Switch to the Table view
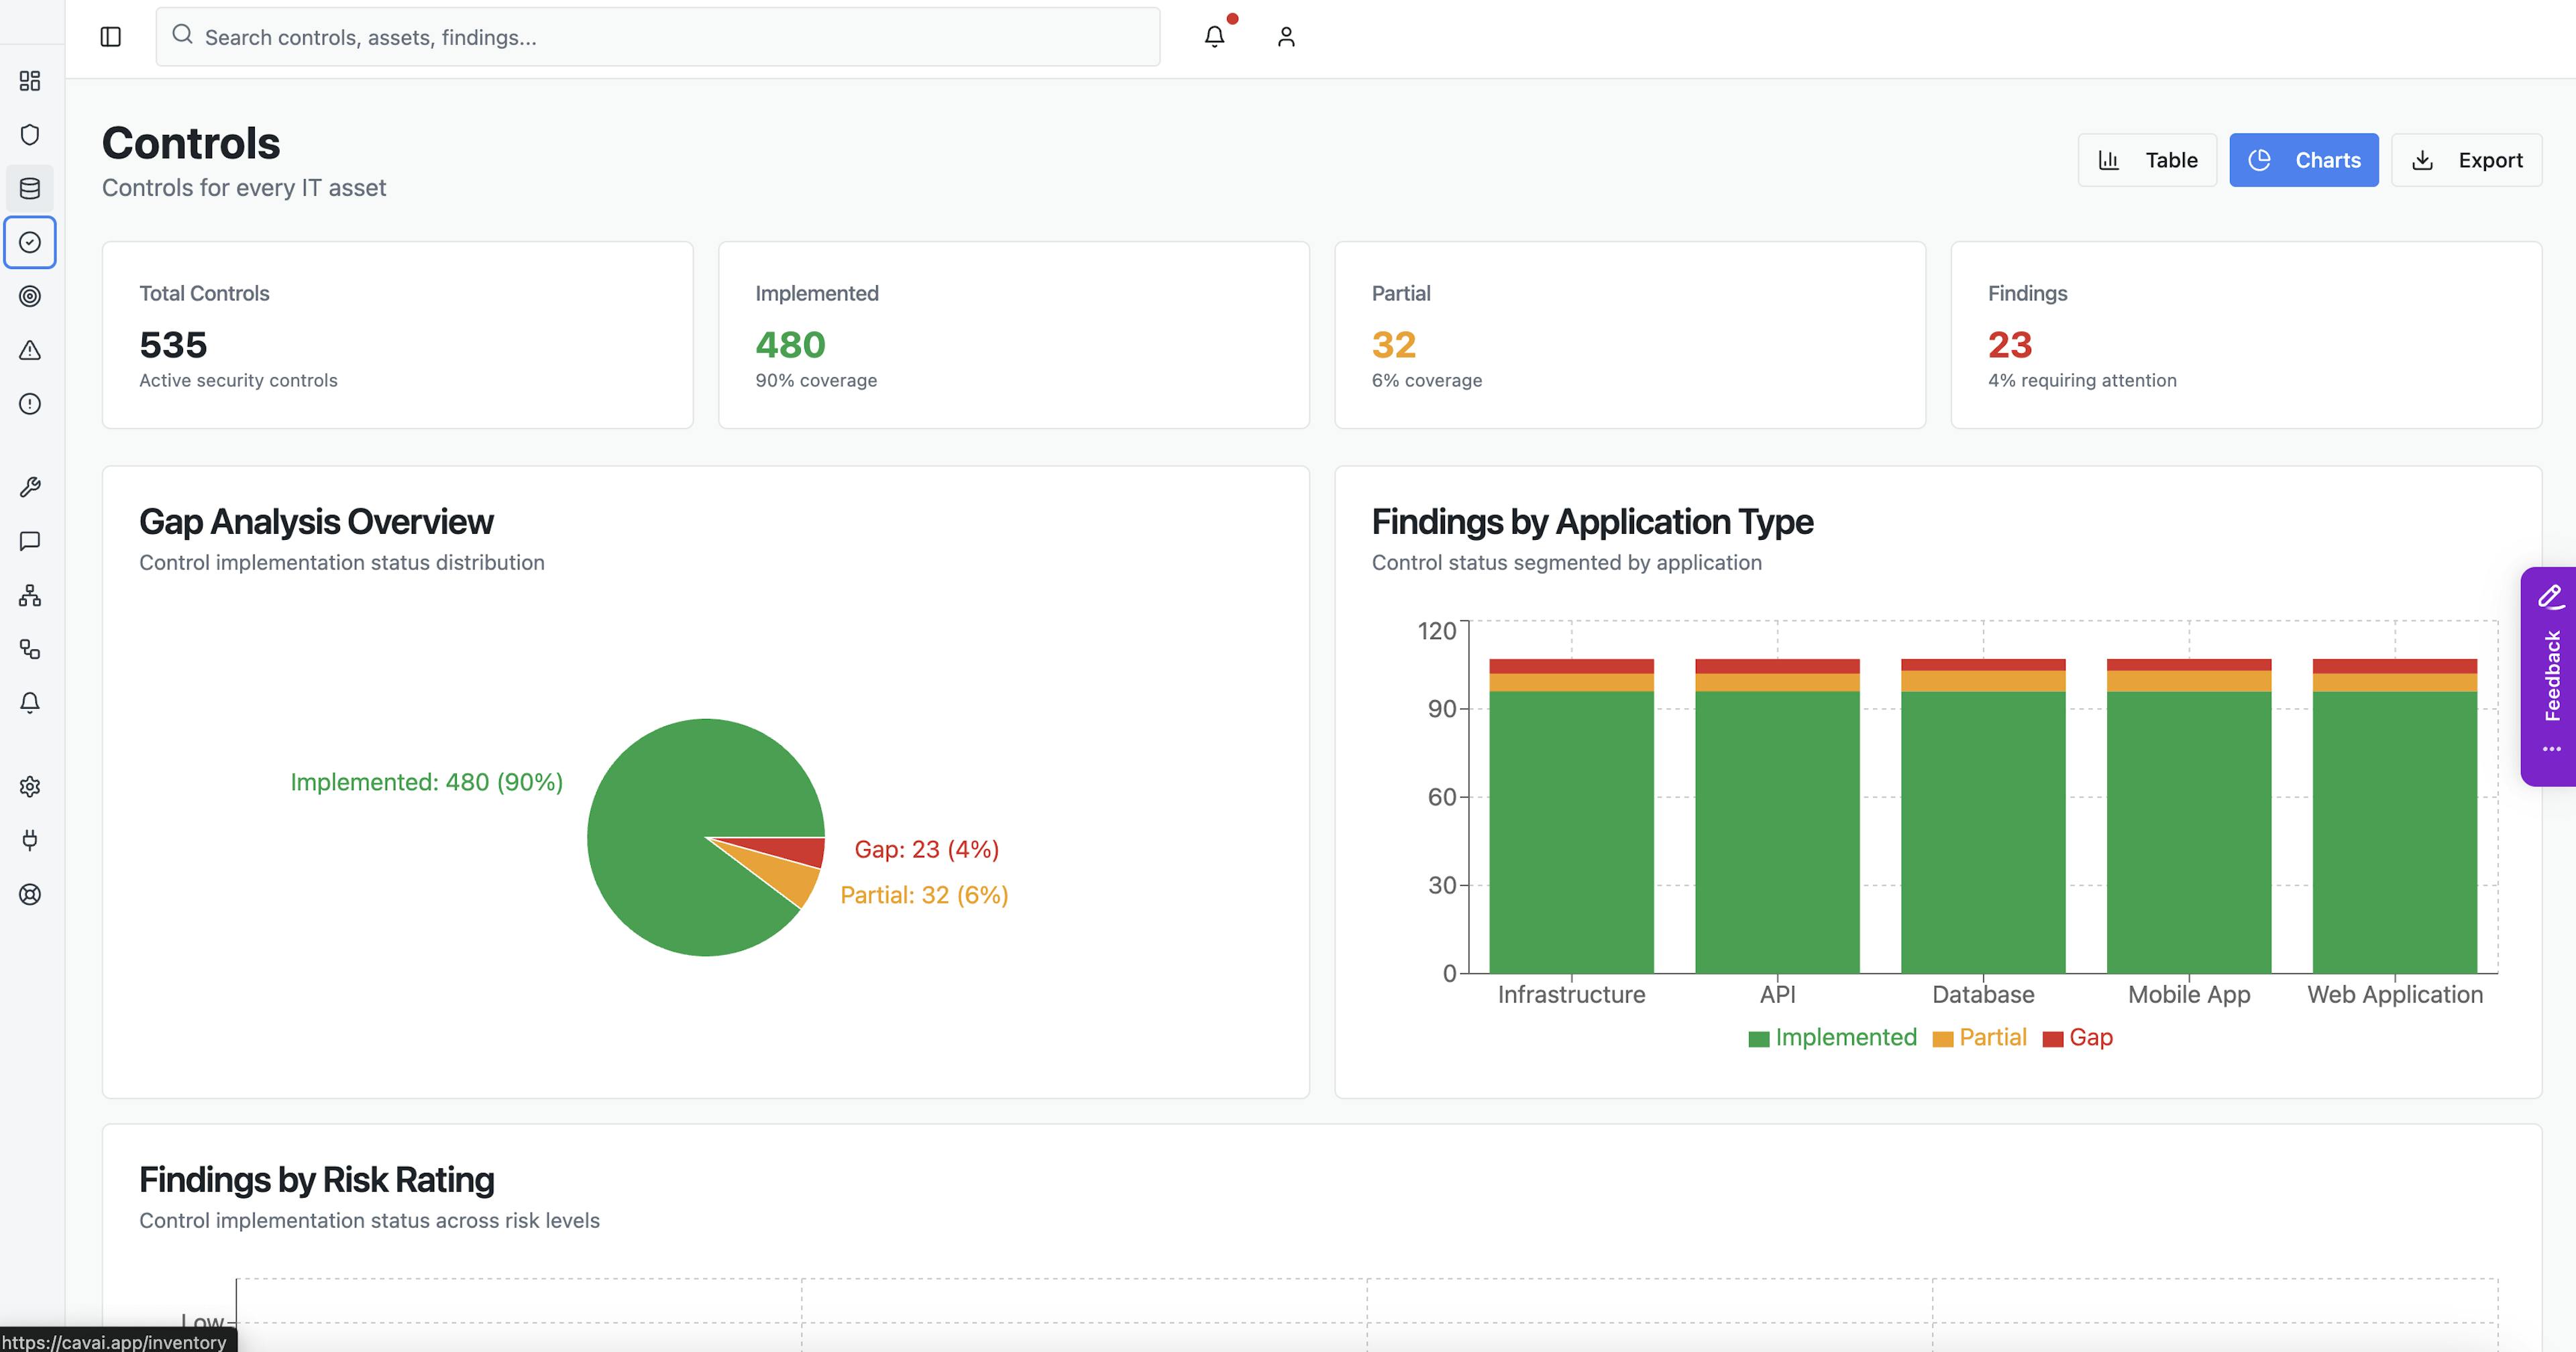The width and height of the screenshot is (2576, 1352). coord(2147,160)
